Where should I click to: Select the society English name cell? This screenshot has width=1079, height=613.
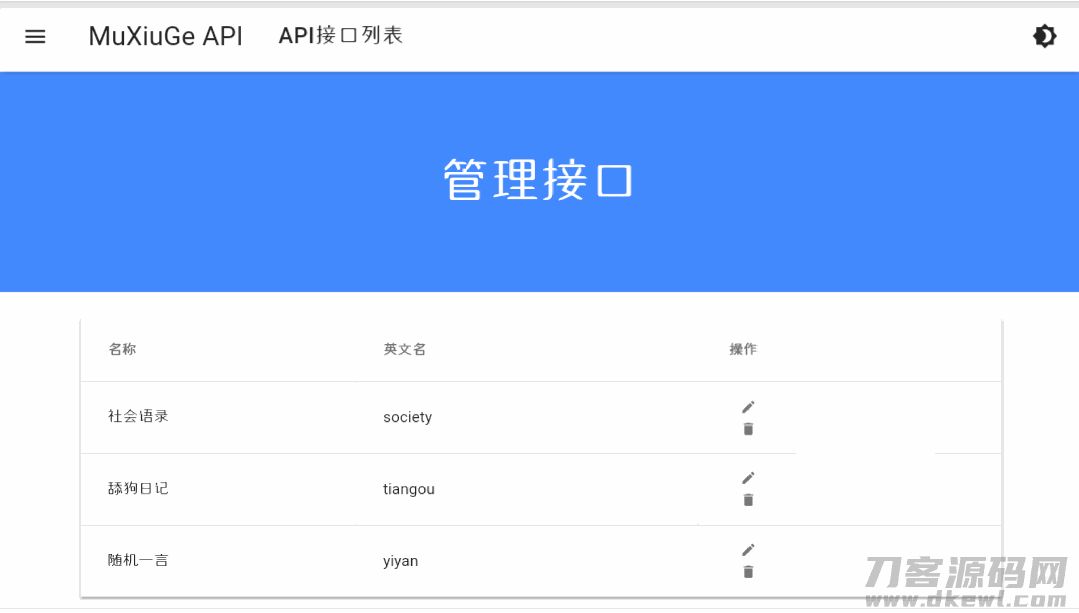click(x=407, y=417)
